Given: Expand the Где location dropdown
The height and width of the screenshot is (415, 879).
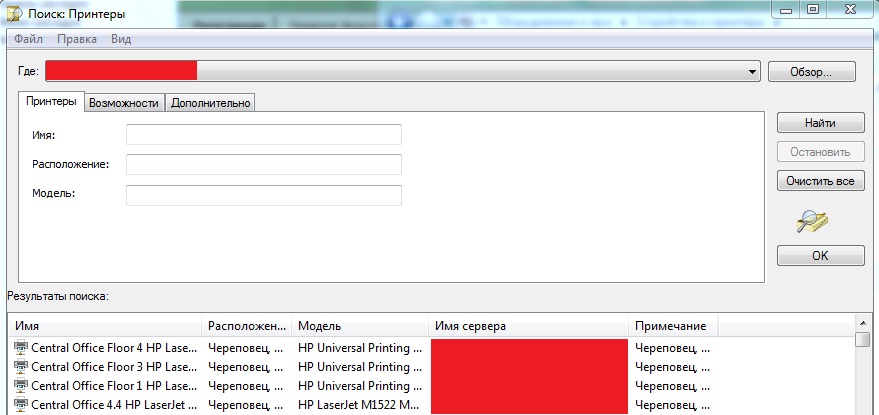Looking at the screenshot, I should point(752,72).
